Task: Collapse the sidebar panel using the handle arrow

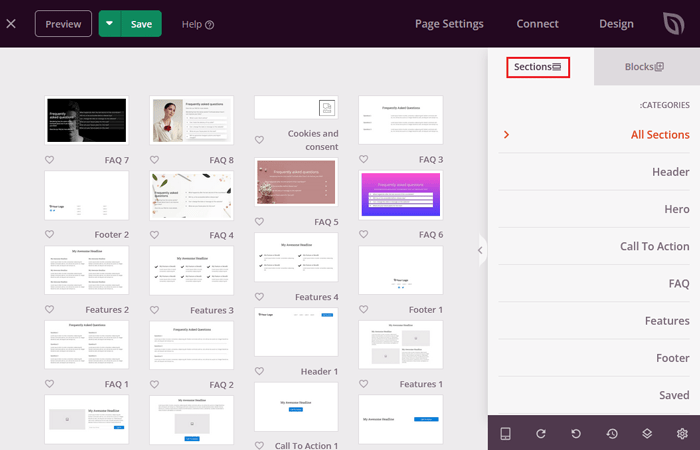Action: point(480,250)
